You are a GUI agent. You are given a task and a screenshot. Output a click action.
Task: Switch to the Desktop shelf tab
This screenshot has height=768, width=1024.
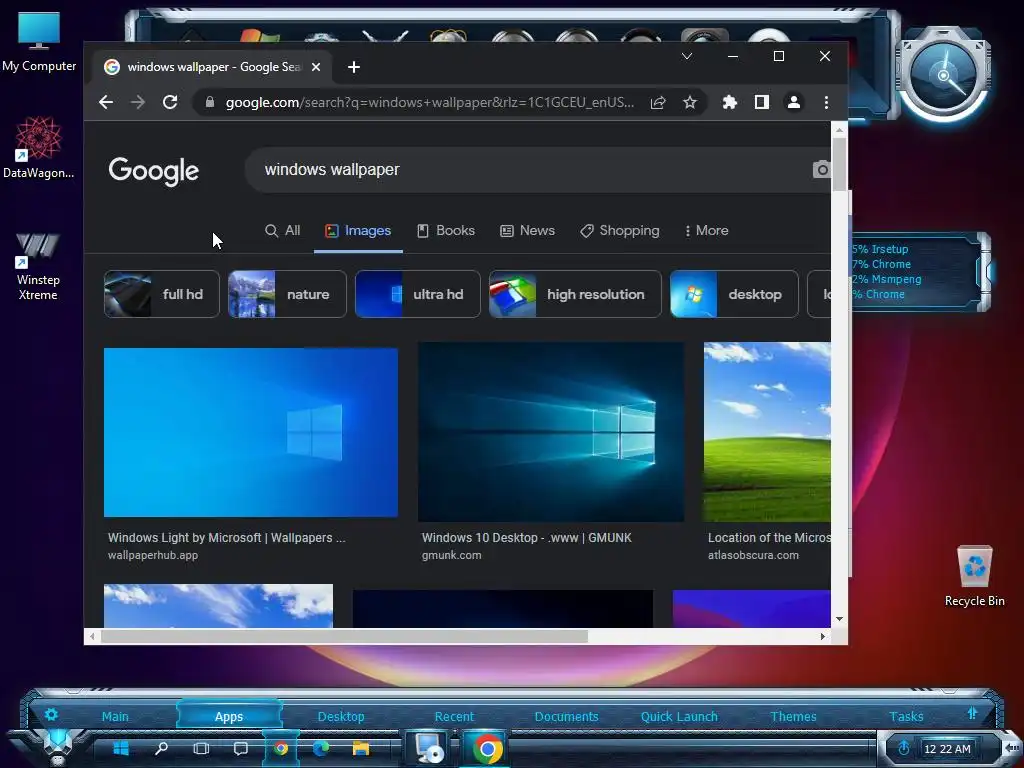tap(341, 716)
